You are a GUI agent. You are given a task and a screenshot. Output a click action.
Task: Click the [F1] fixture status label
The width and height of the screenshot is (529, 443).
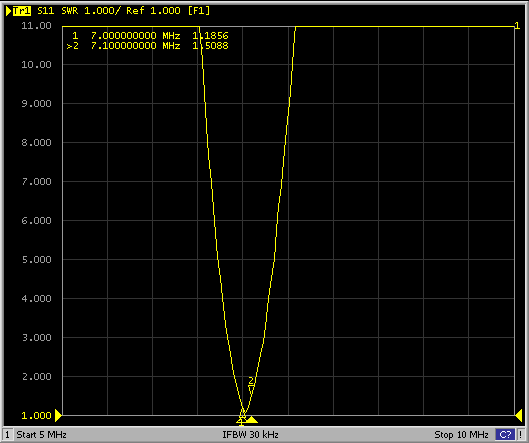(199, 11)
